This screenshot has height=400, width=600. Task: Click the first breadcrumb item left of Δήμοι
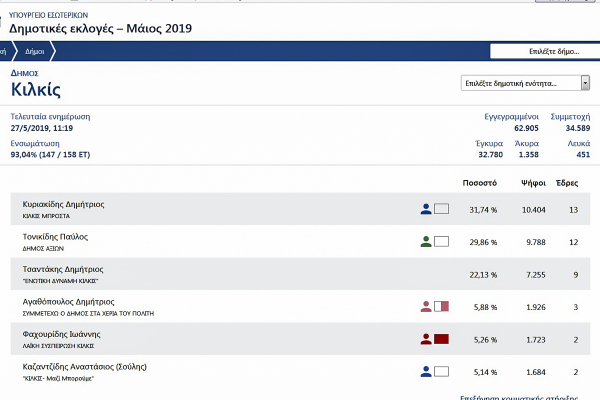[x=3, y=51]
